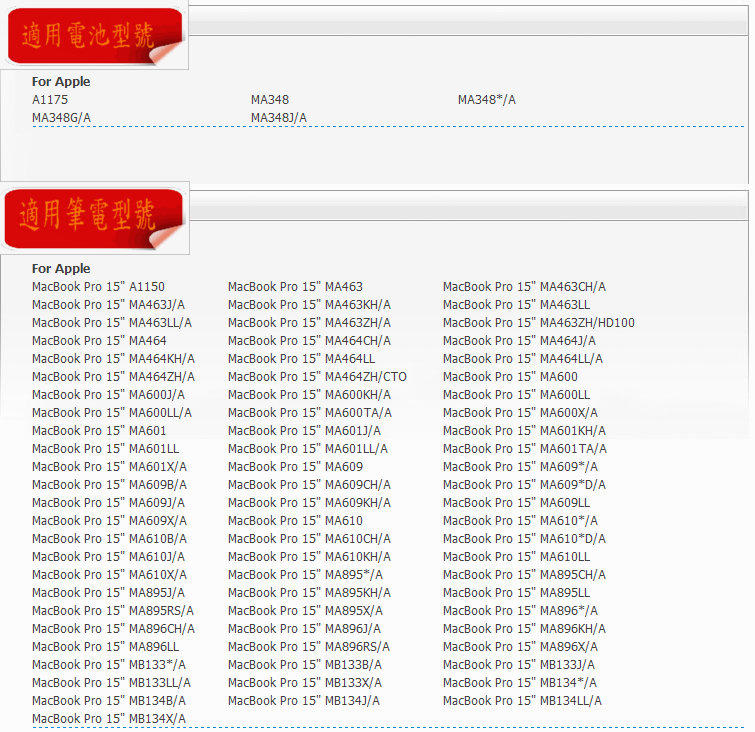The width and height of the screenshot is (755, 732).
Task: Click MacBook Pro 15" MA610CH/A
Action: click(x=309, y=538)
